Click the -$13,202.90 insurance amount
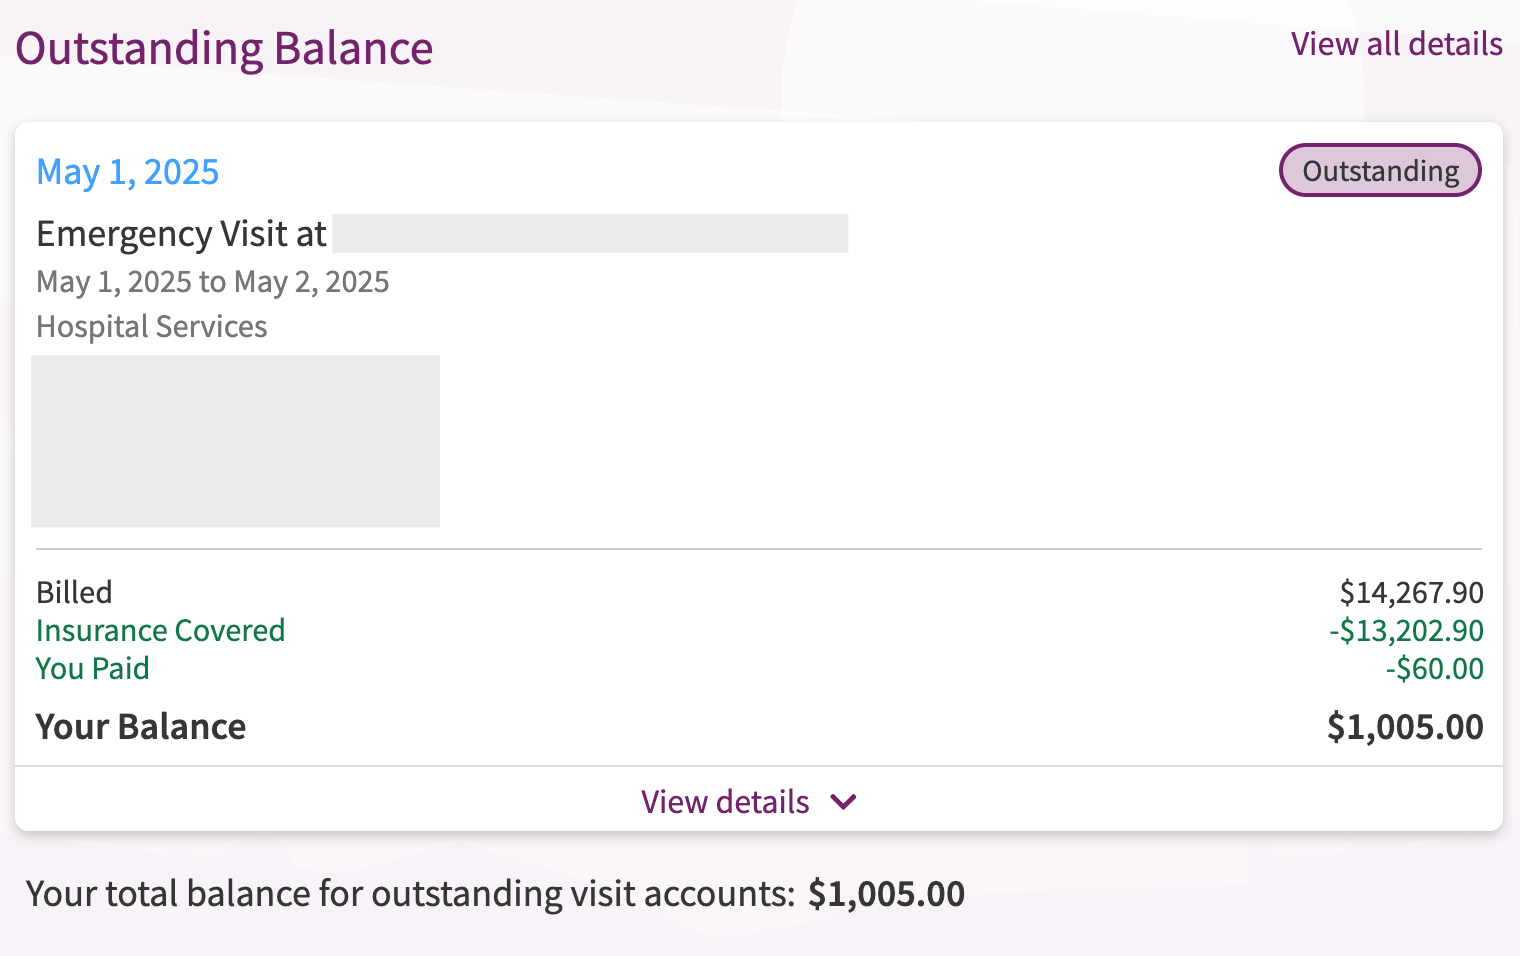Screen dimensions: 1520x956 pos(1406,631)
